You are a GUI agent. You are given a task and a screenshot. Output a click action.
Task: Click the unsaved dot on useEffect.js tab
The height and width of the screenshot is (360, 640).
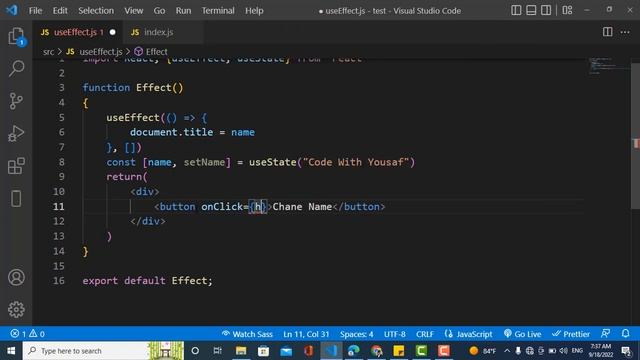[x=113, y=32]
